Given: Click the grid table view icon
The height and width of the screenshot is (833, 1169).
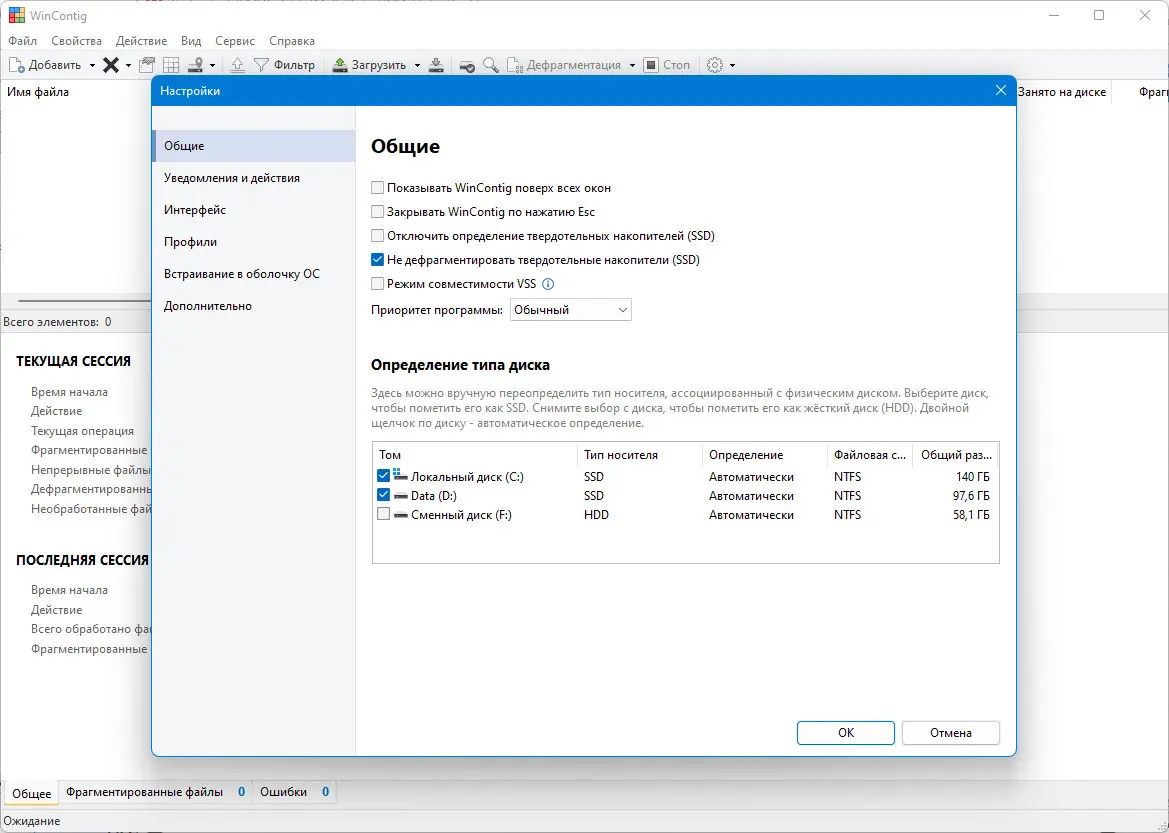Looking at the screenshot, I should (x=171, y=65).
